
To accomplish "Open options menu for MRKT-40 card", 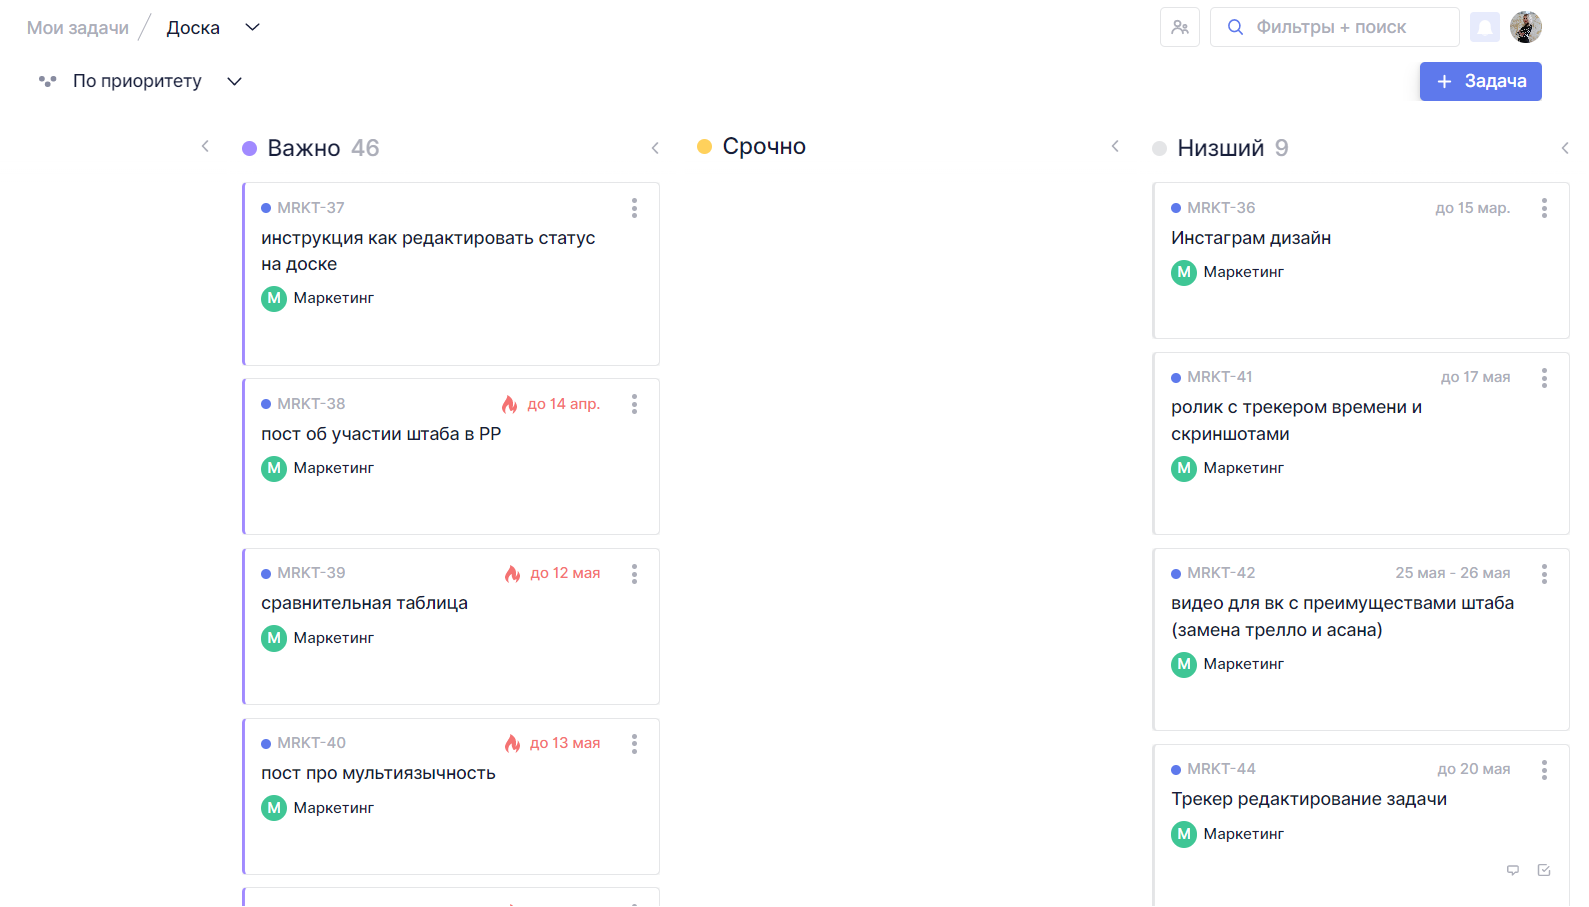I will pos(634,744).
